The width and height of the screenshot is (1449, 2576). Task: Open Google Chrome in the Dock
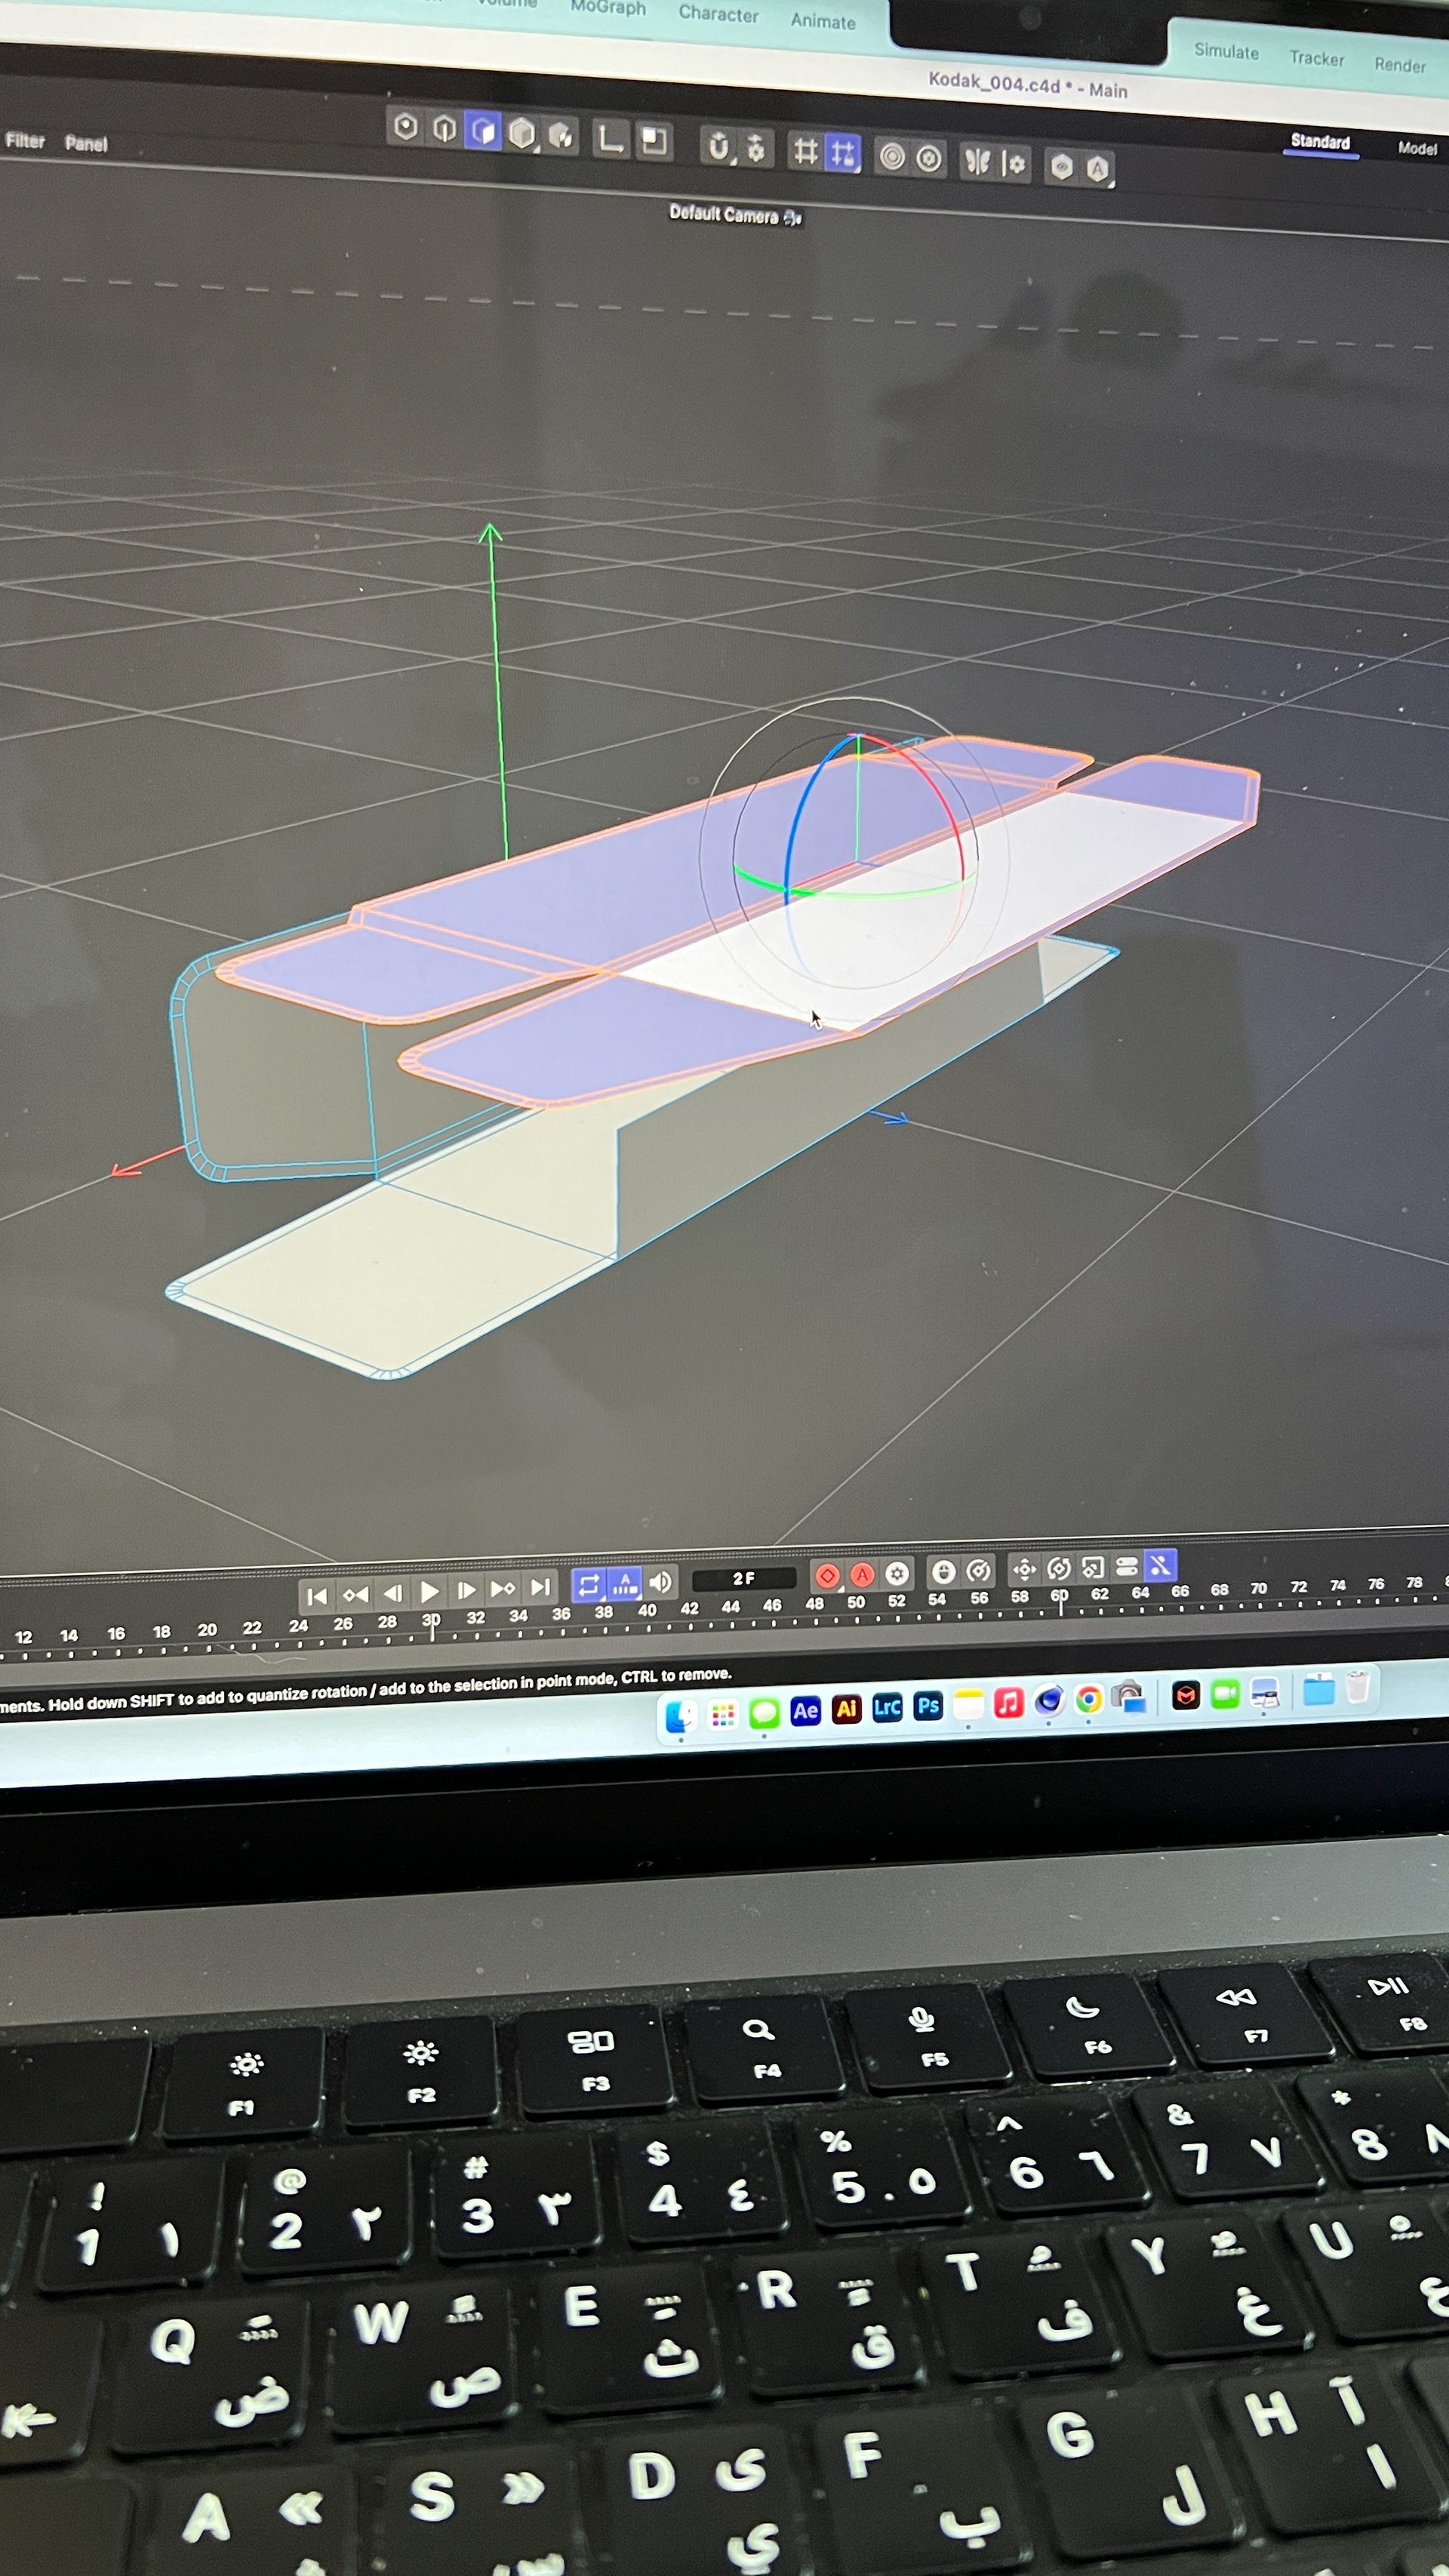click(x=1089, y=1698)
